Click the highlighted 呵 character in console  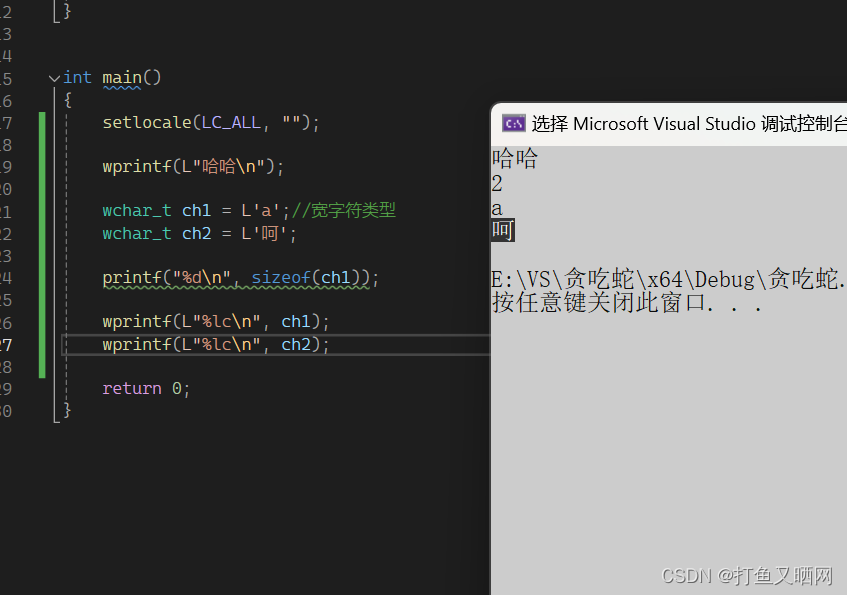click(x=503, y=230)
